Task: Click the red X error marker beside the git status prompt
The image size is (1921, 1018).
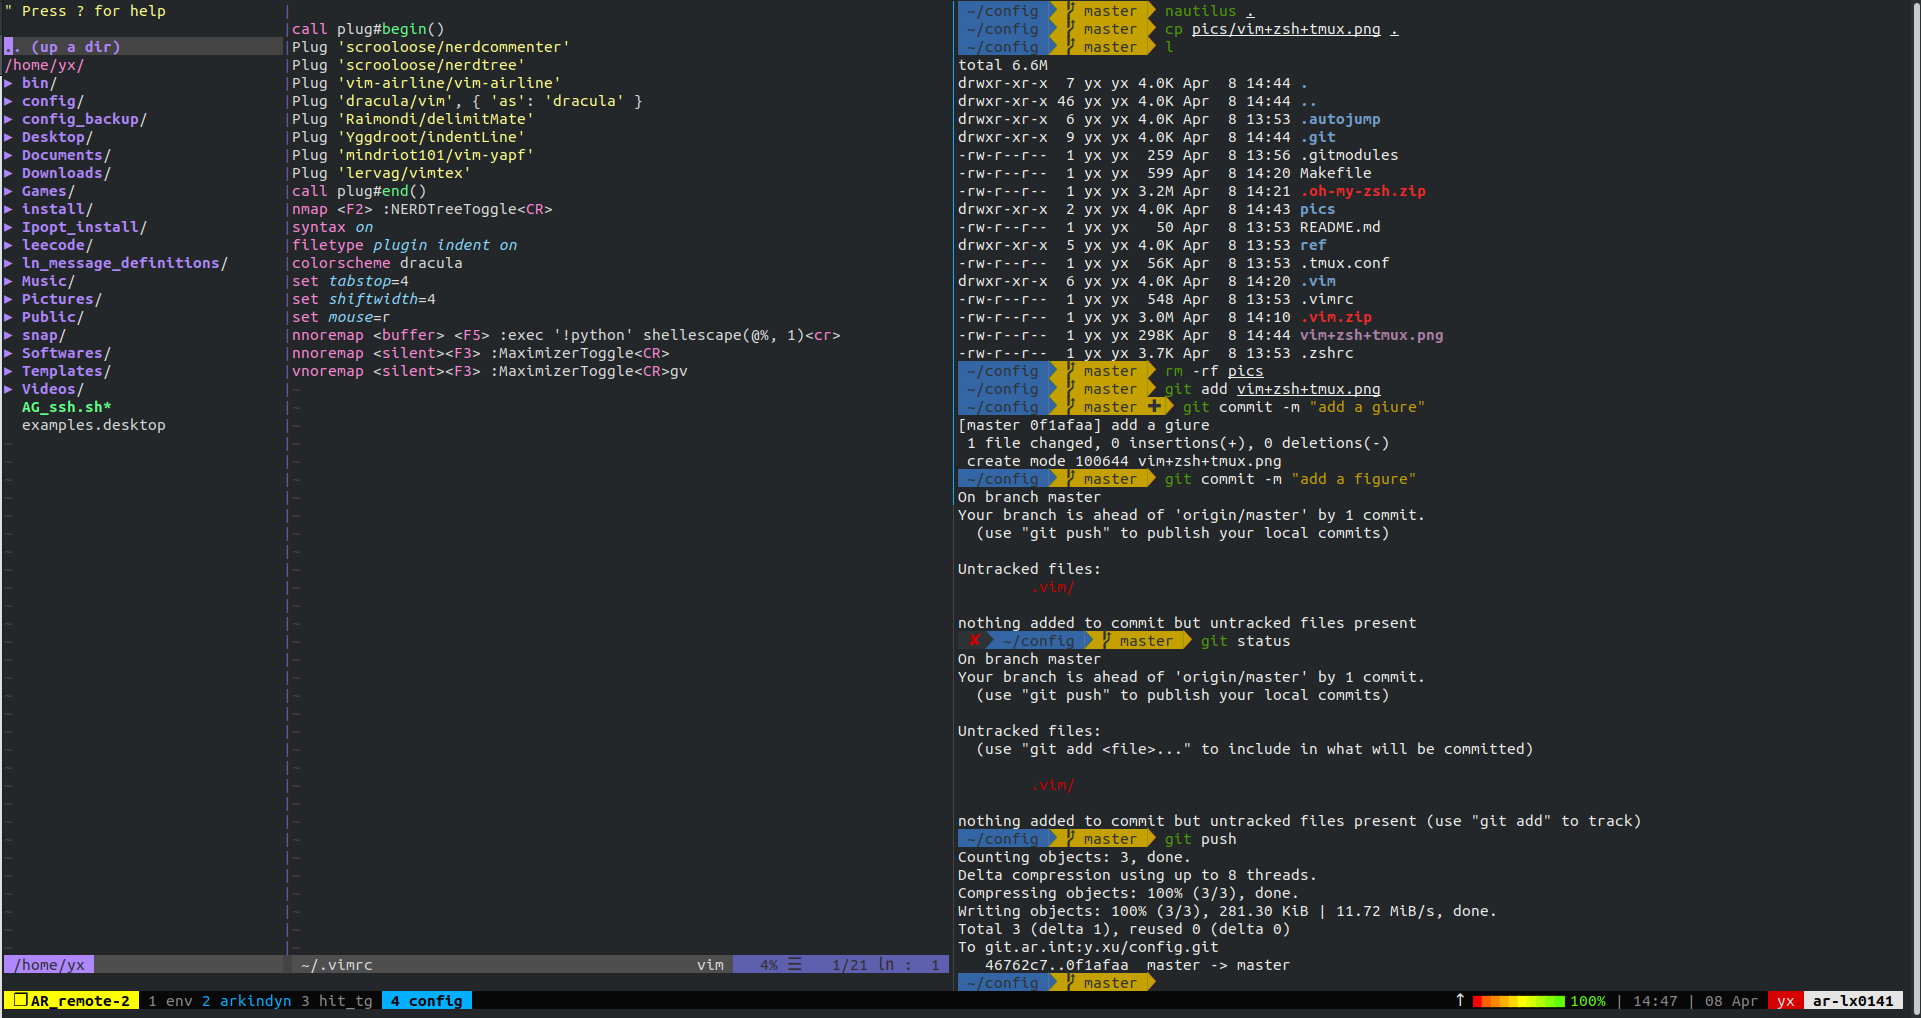Action: (x=975, y=641)
